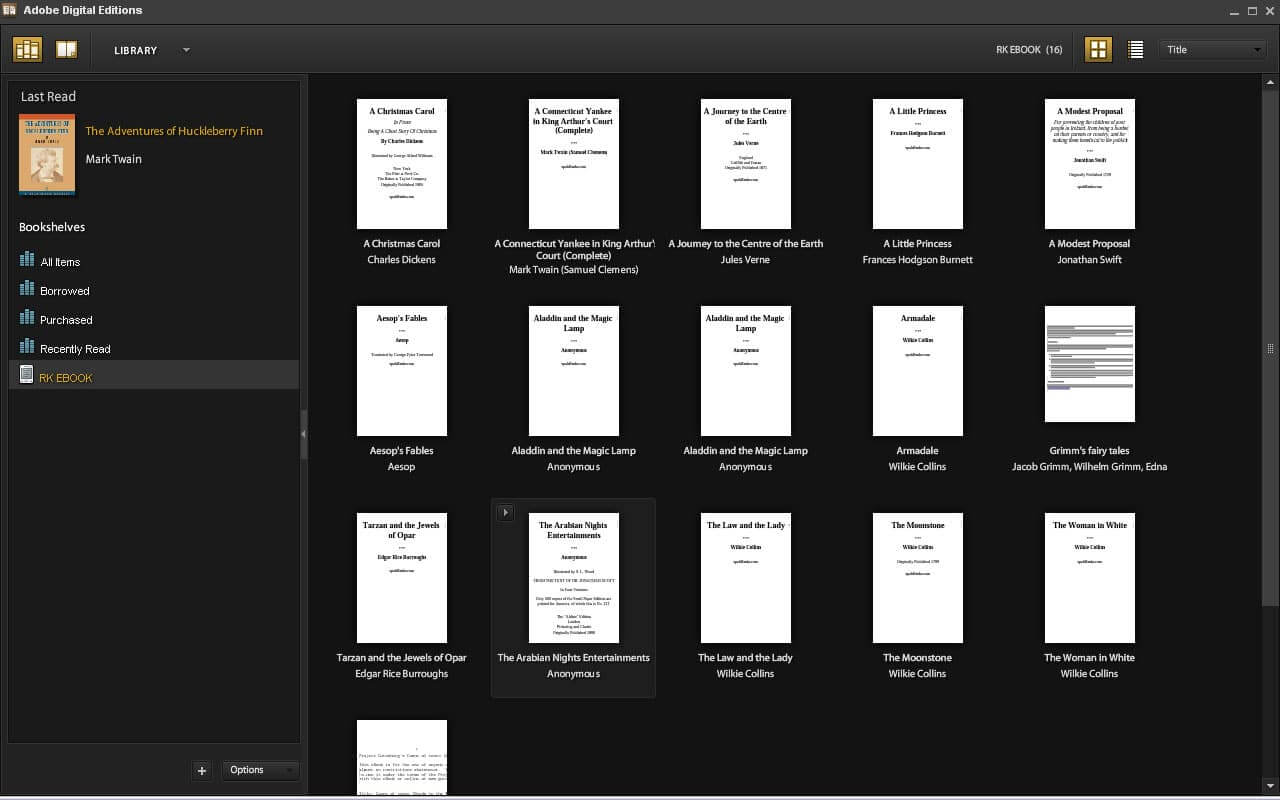Open Armadale book thumbnail
Screen dimensions: 1280x800
(918, 371)
